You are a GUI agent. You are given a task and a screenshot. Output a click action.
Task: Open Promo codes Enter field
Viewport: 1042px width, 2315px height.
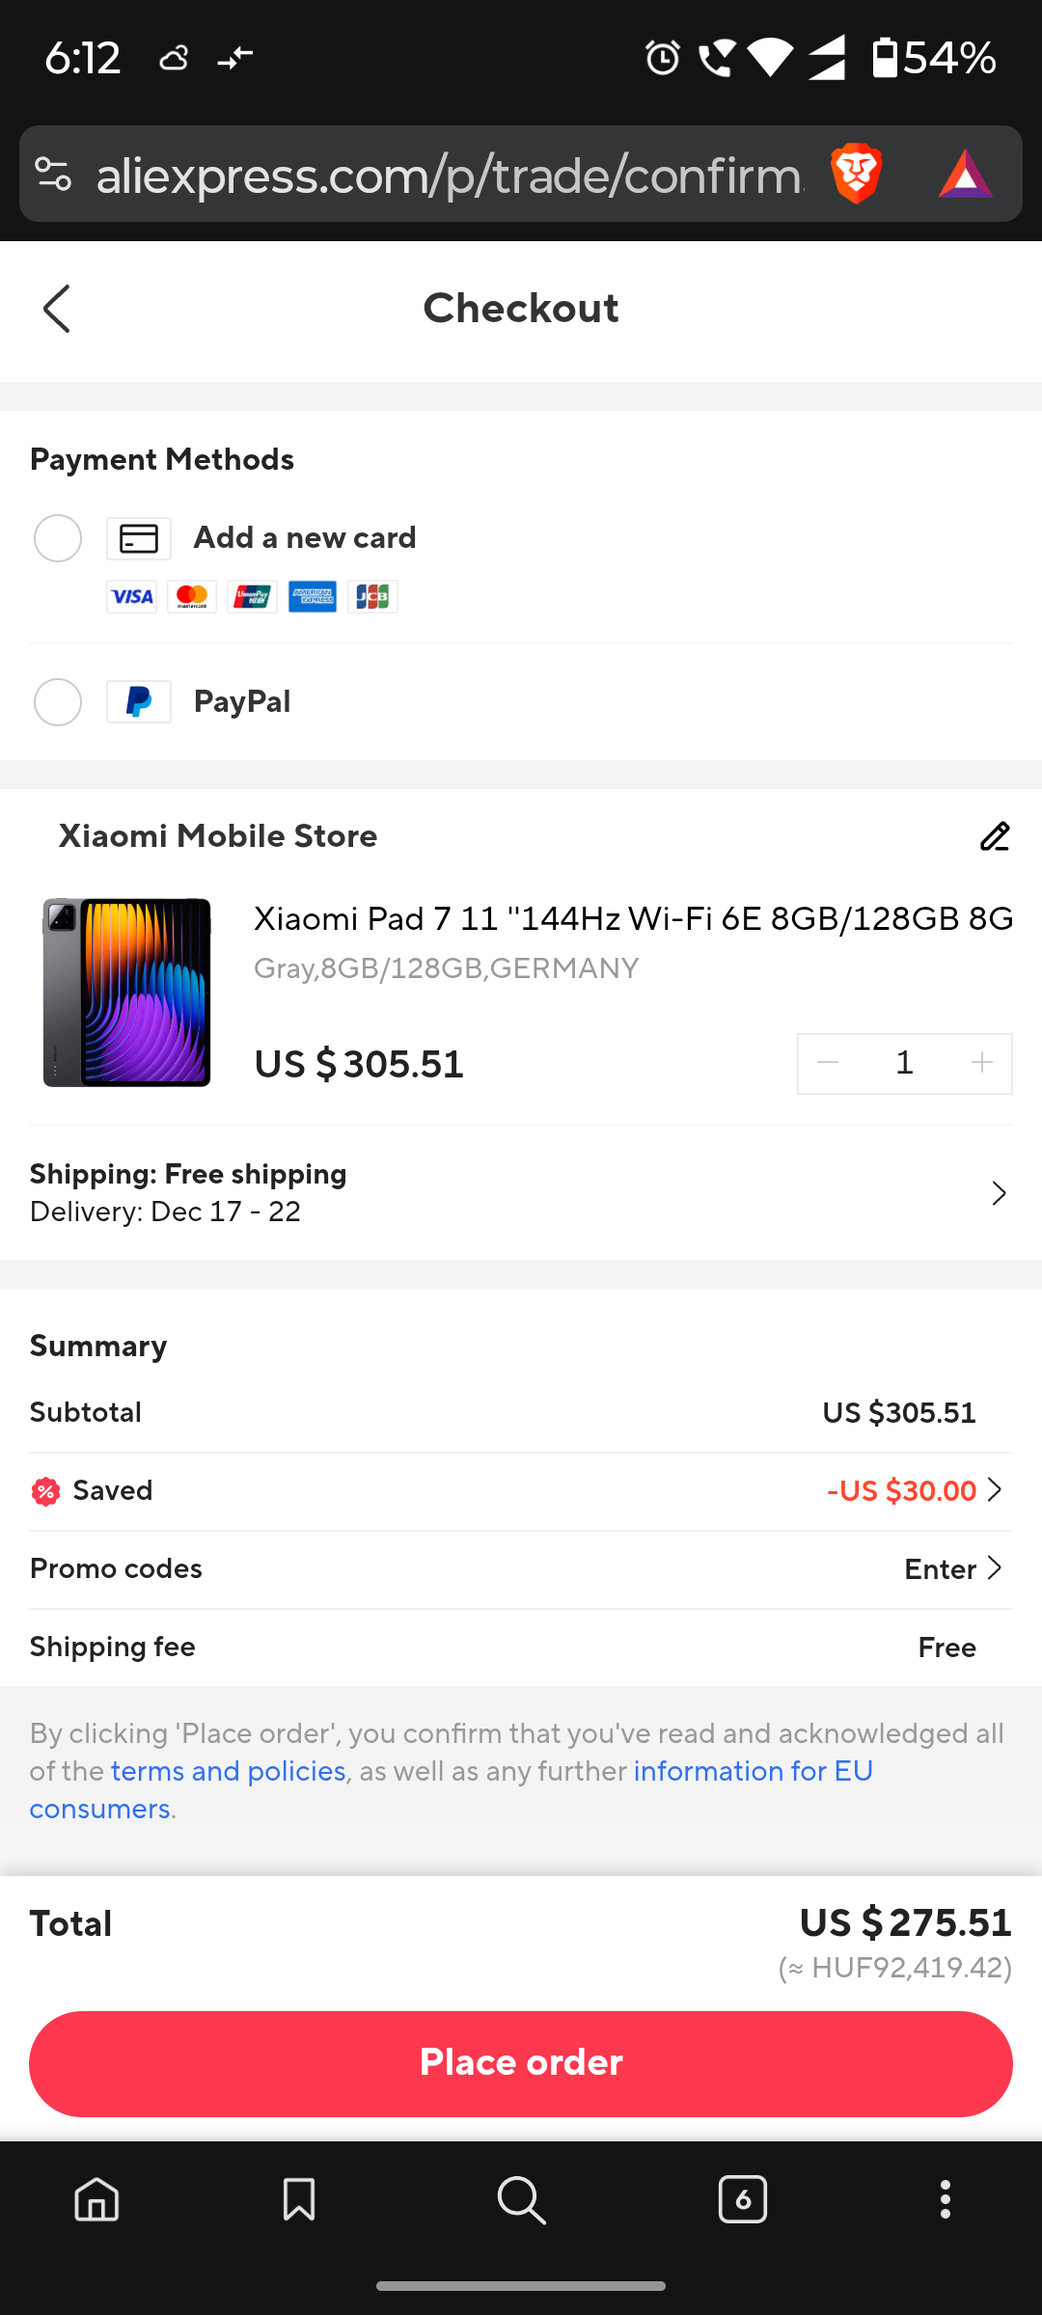point(953,1569)
